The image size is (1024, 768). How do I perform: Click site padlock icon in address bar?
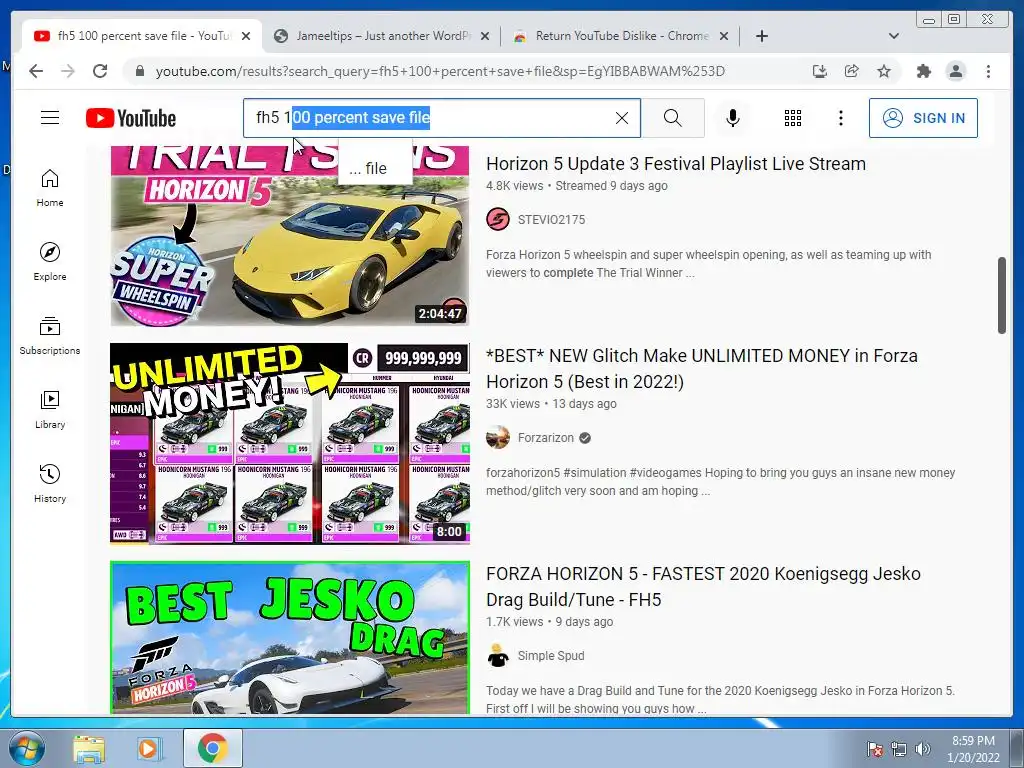139,71
